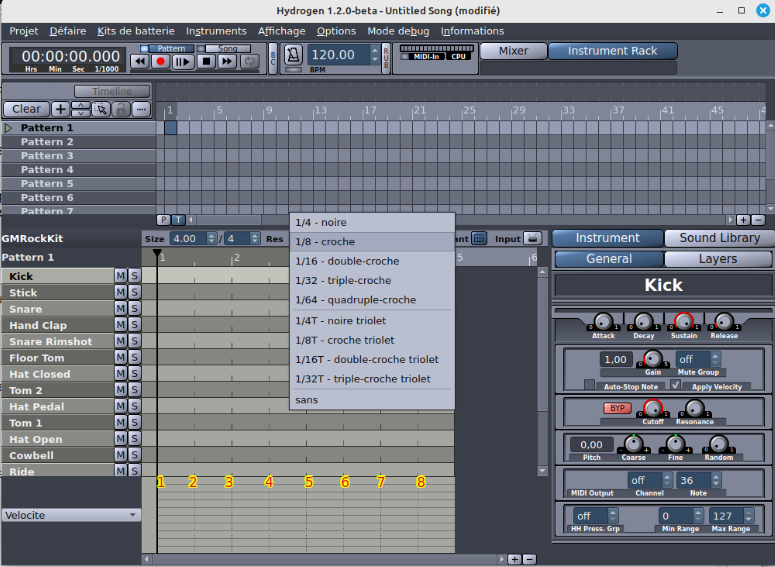Solo the Kick instrument
The image size is (775, 567).
pyautogui.click(x=134, y=276)
